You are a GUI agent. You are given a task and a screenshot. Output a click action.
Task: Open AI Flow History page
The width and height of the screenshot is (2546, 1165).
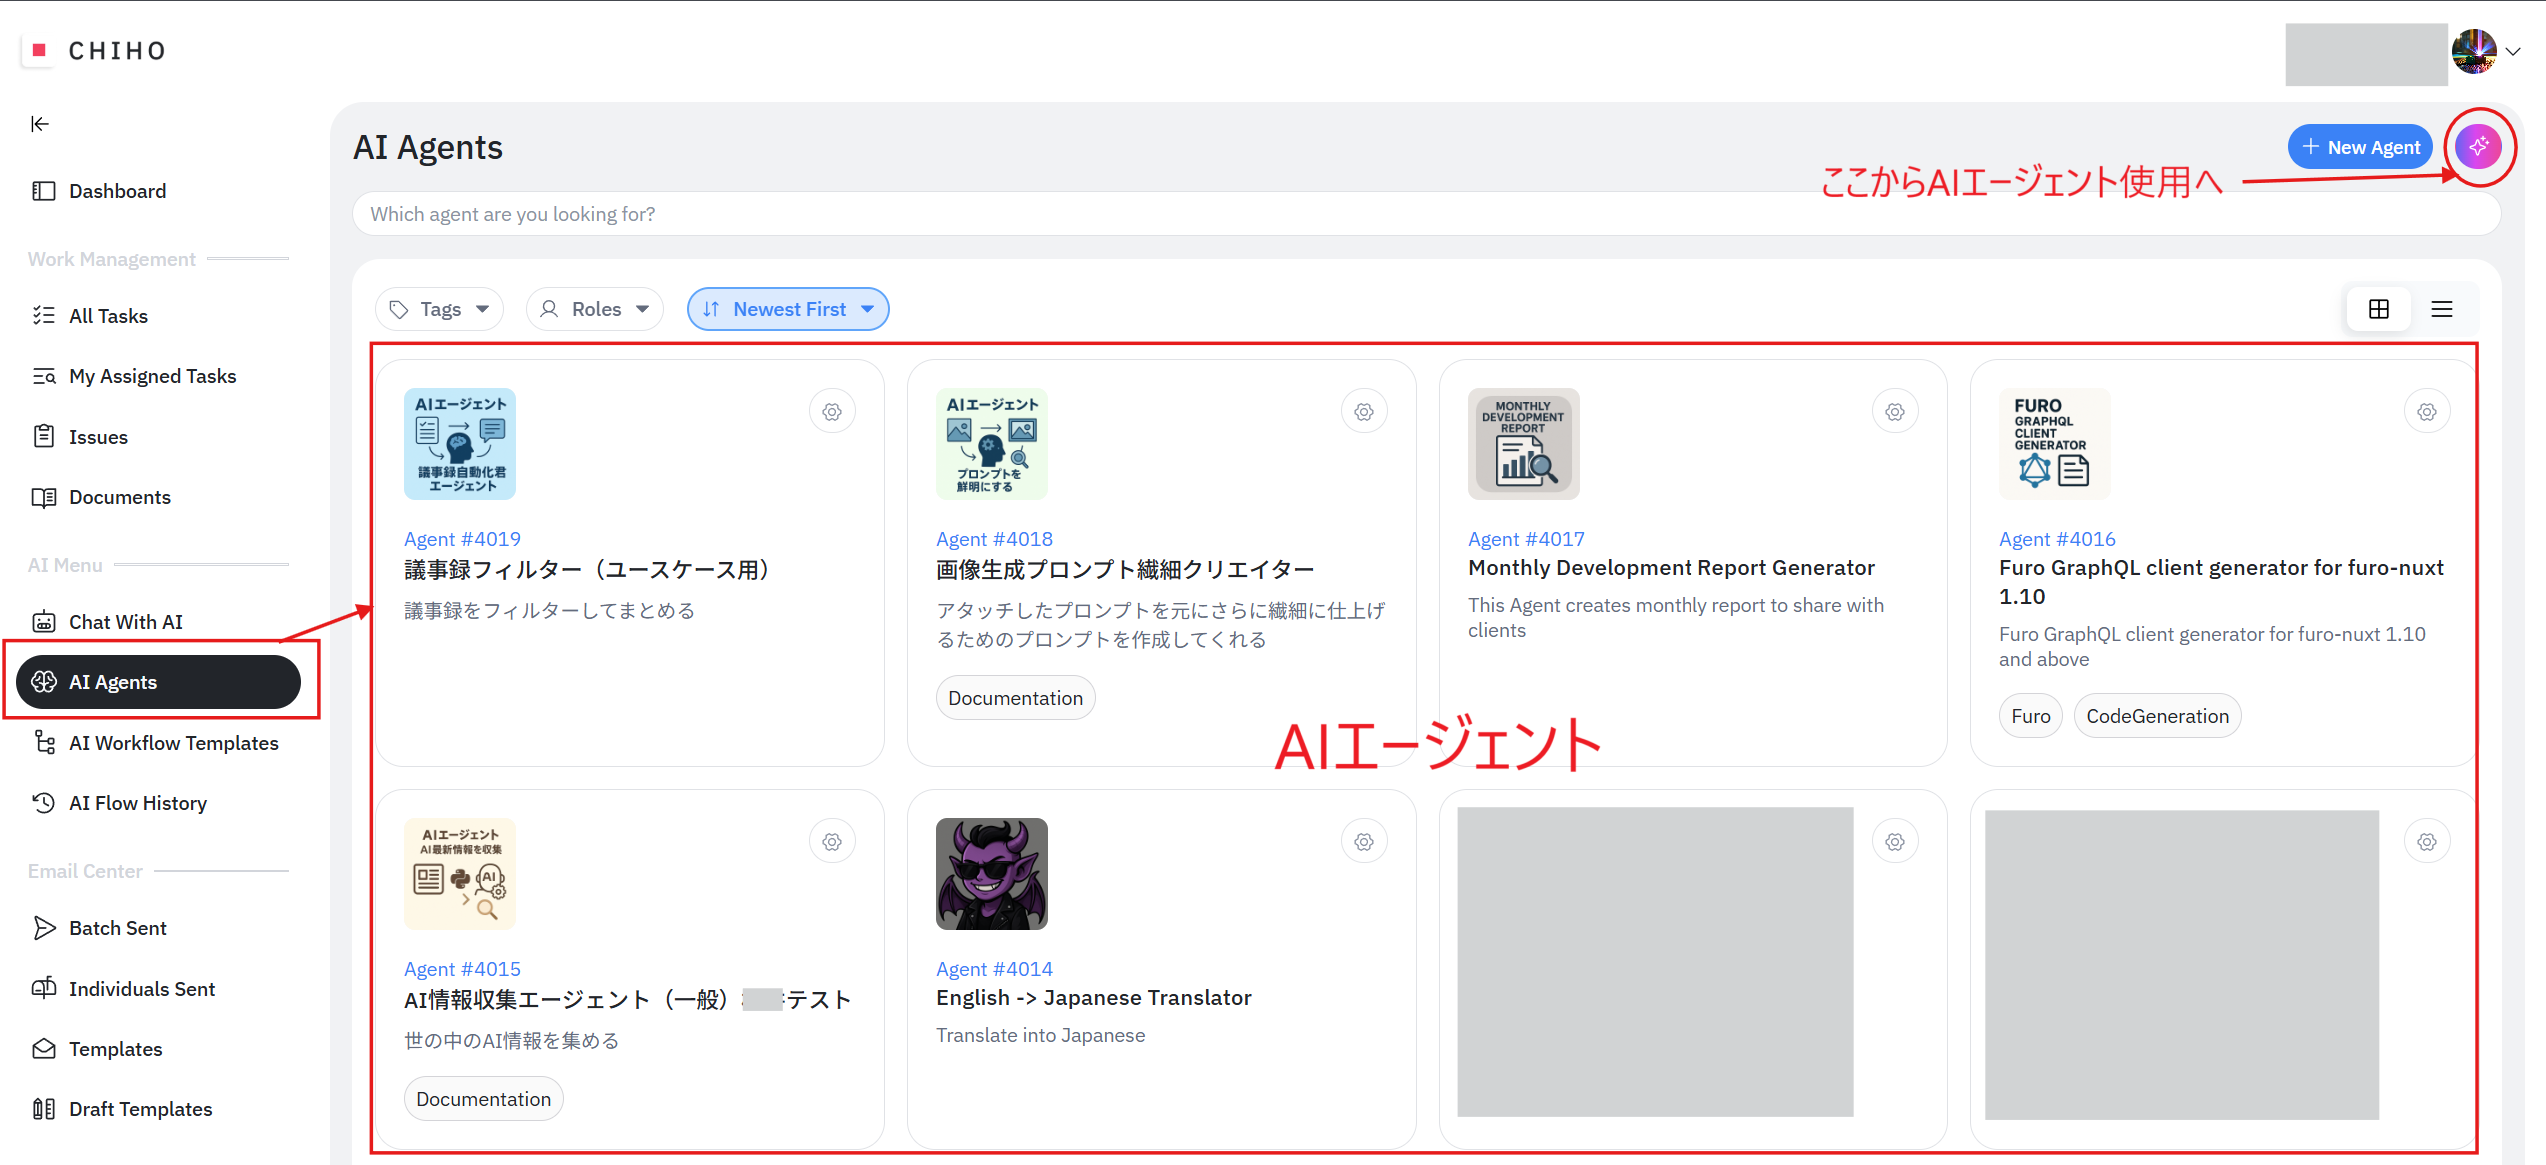[x=137, y=803]
